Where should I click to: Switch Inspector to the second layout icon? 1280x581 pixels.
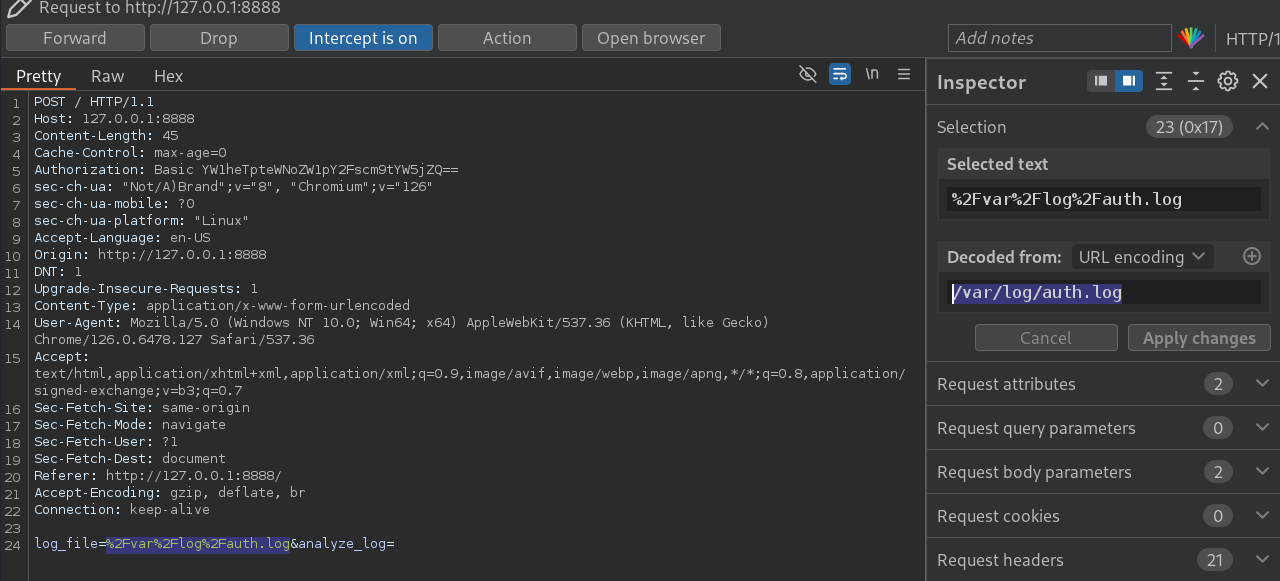[1129, 81]
